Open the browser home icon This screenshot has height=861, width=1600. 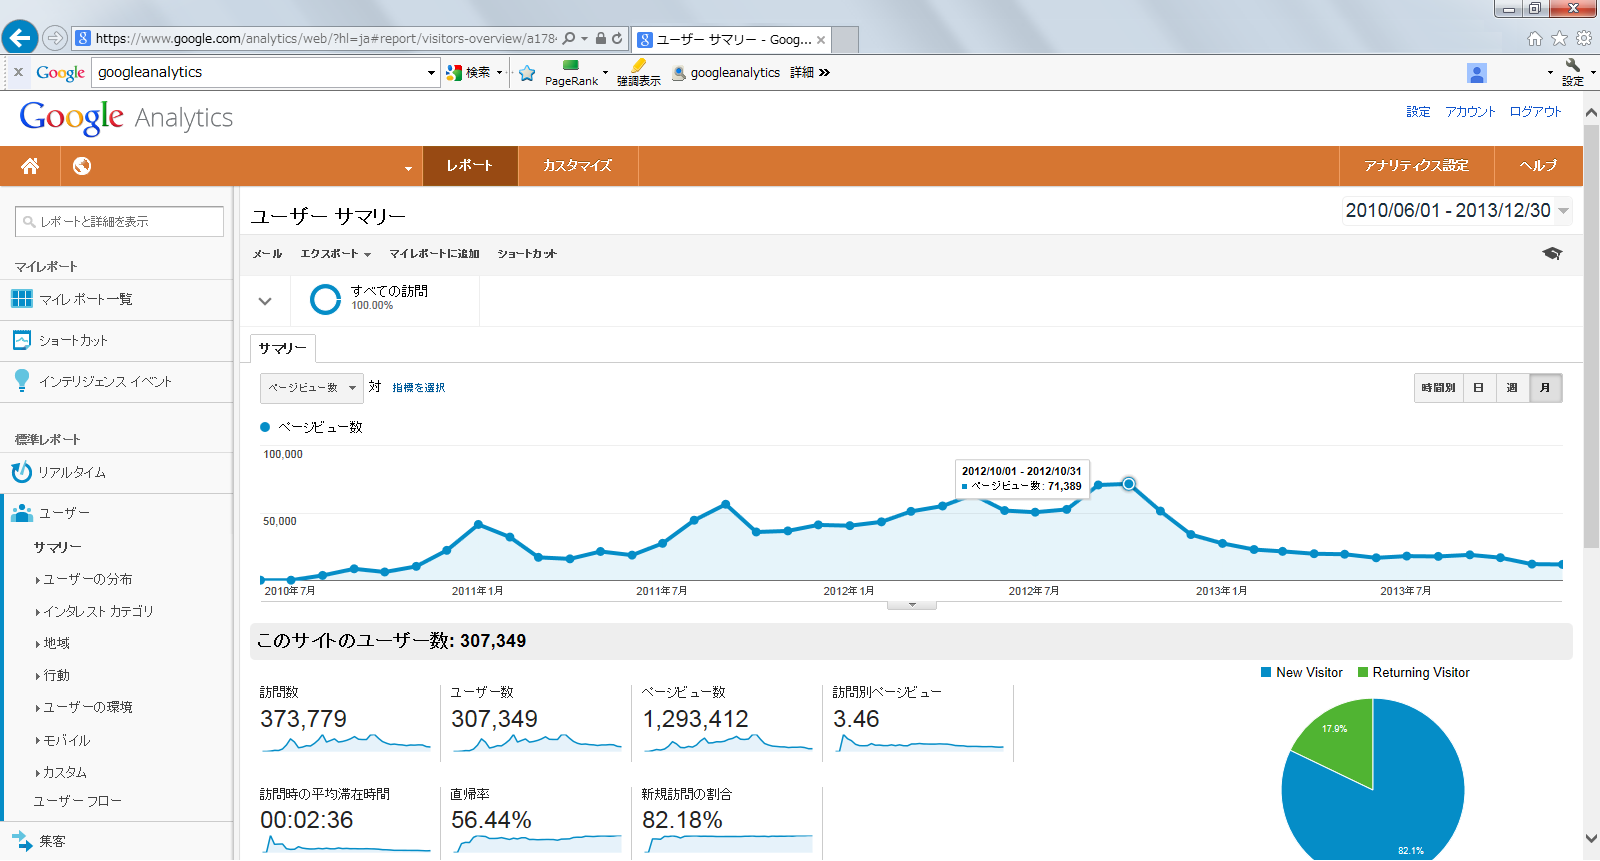[1535, 38]
